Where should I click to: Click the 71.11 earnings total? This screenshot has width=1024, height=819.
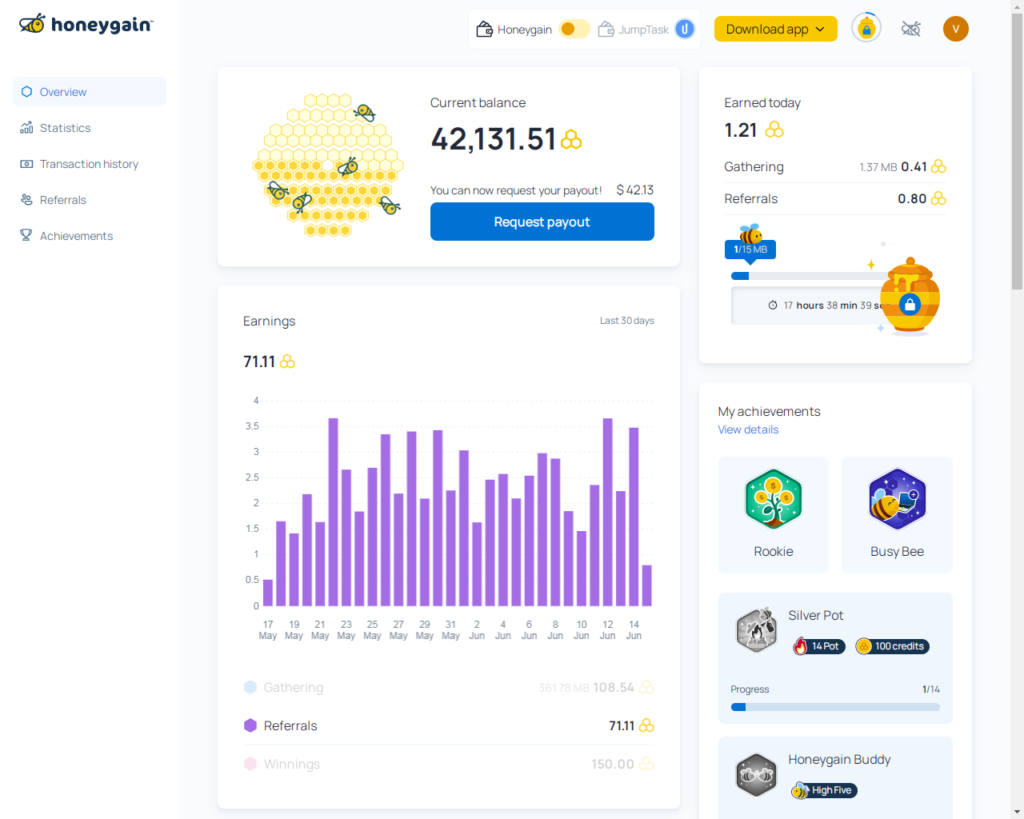pos(259,361)
